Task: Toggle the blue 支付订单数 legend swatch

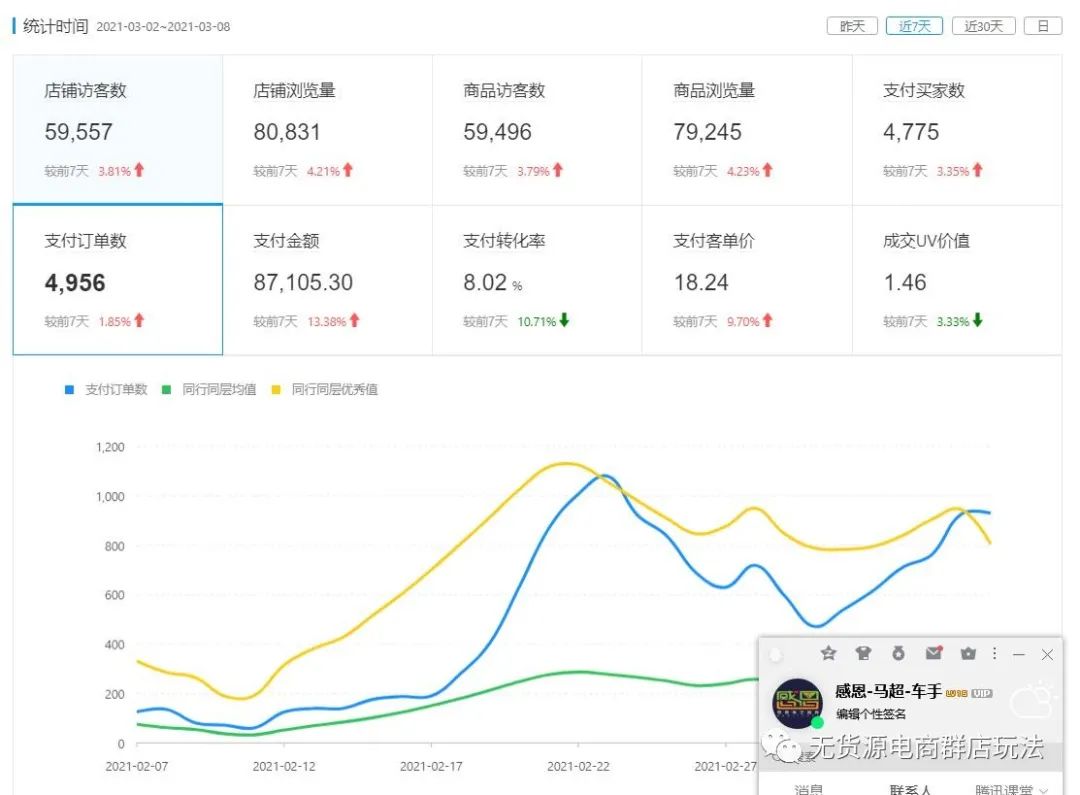Action: [x=69, y=389]
